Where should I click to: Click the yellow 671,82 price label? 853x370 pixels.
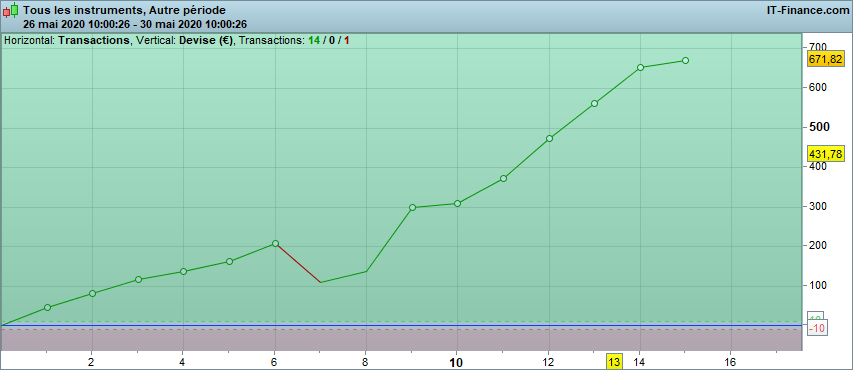pyautogui.click(x=825, y=60)
